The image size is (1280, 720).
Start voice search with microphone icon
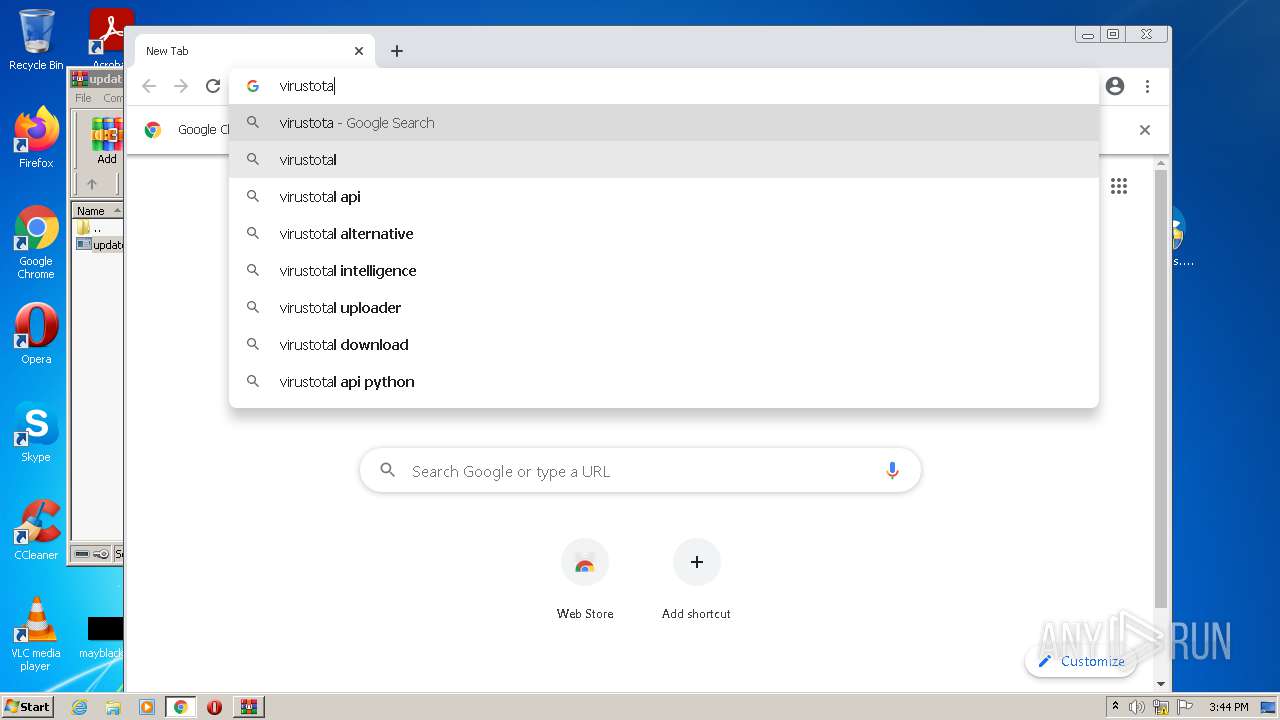tap(892, 471)
